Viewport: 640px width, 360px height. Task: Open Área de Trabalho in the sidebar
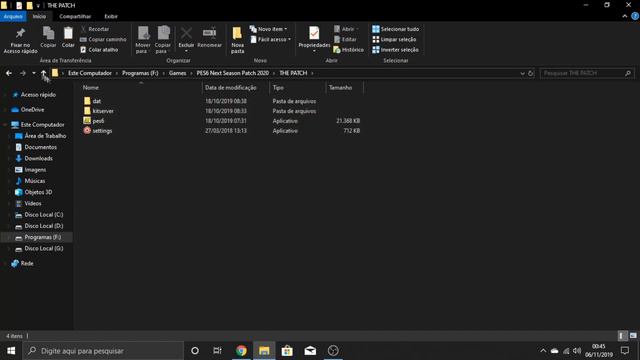[x=45, y=136]
